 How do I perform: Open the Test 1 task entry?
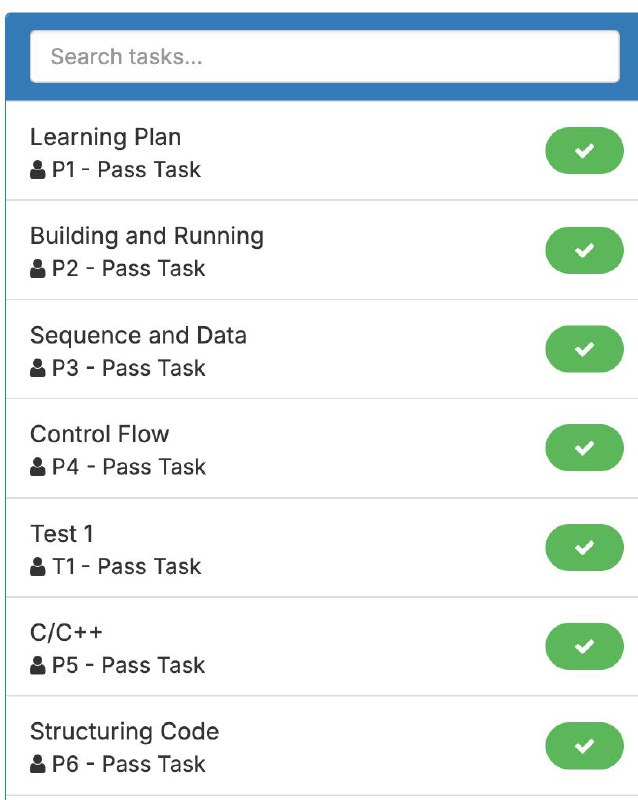pyautogui.click(x=62, y=533)
